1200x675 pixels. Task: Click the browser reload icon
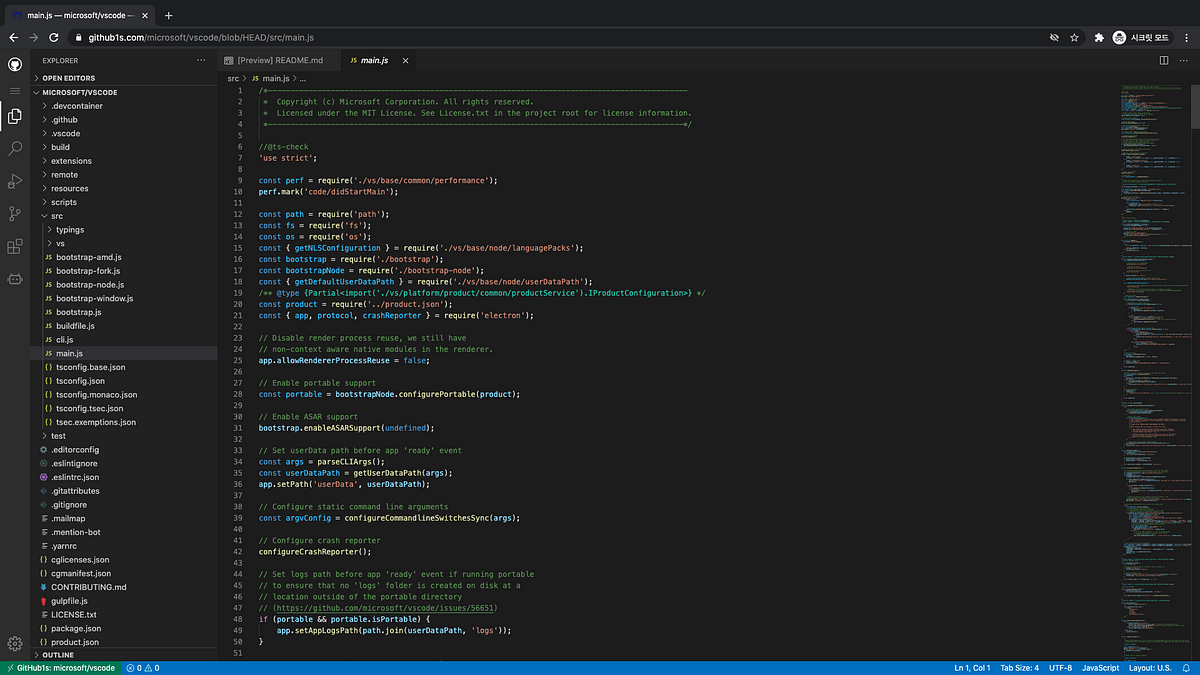pos(56,37)
